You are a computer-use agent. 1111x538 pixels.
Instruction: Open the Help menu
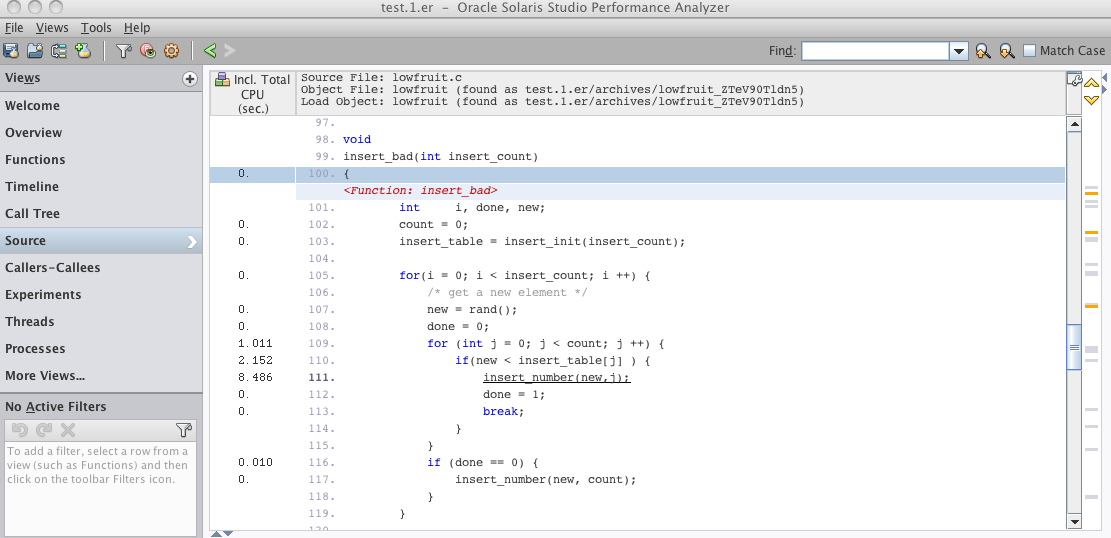137,28
